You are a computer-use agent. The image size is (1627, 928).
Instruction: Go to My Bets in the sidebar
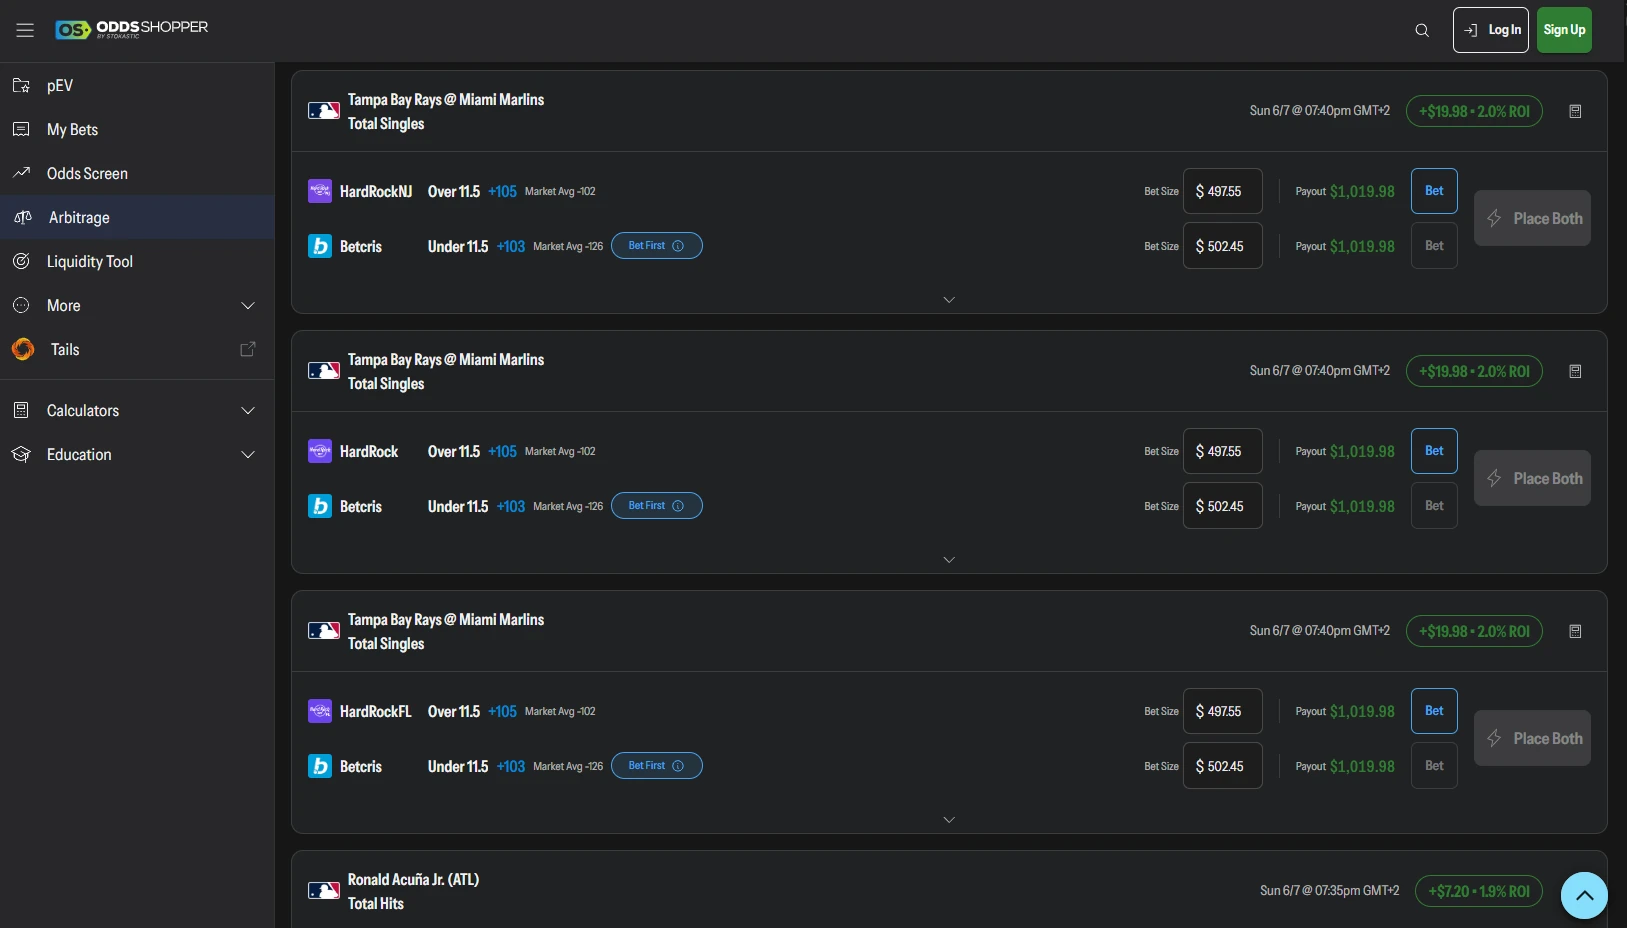coord(137,129)
